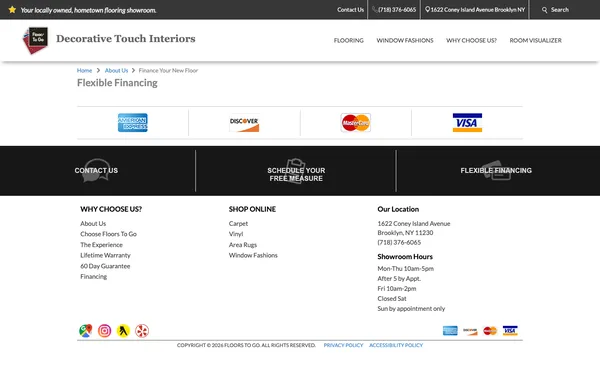Click 'SHOP ONLINE' footer heading
This screenshot has width=600, height=375.
[252, 209]
